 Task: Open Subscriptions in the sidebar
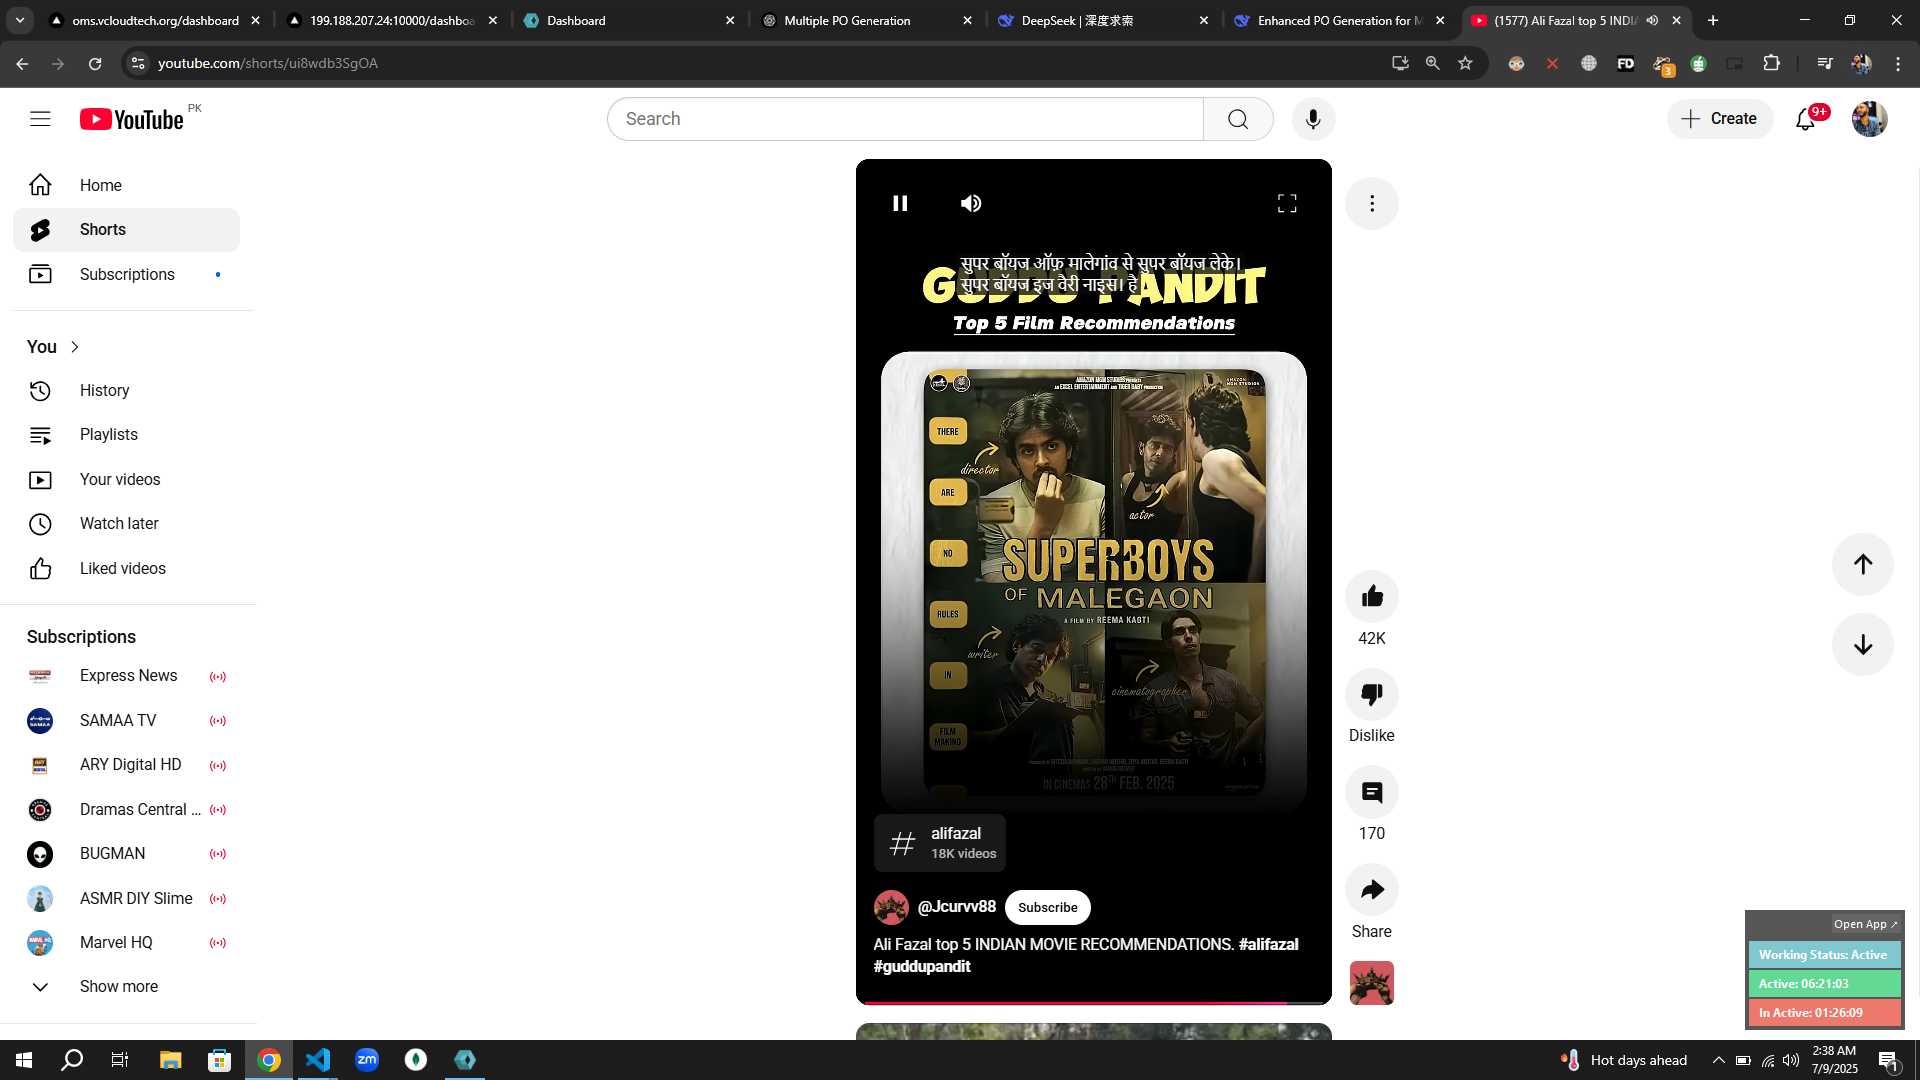(126, 274)
